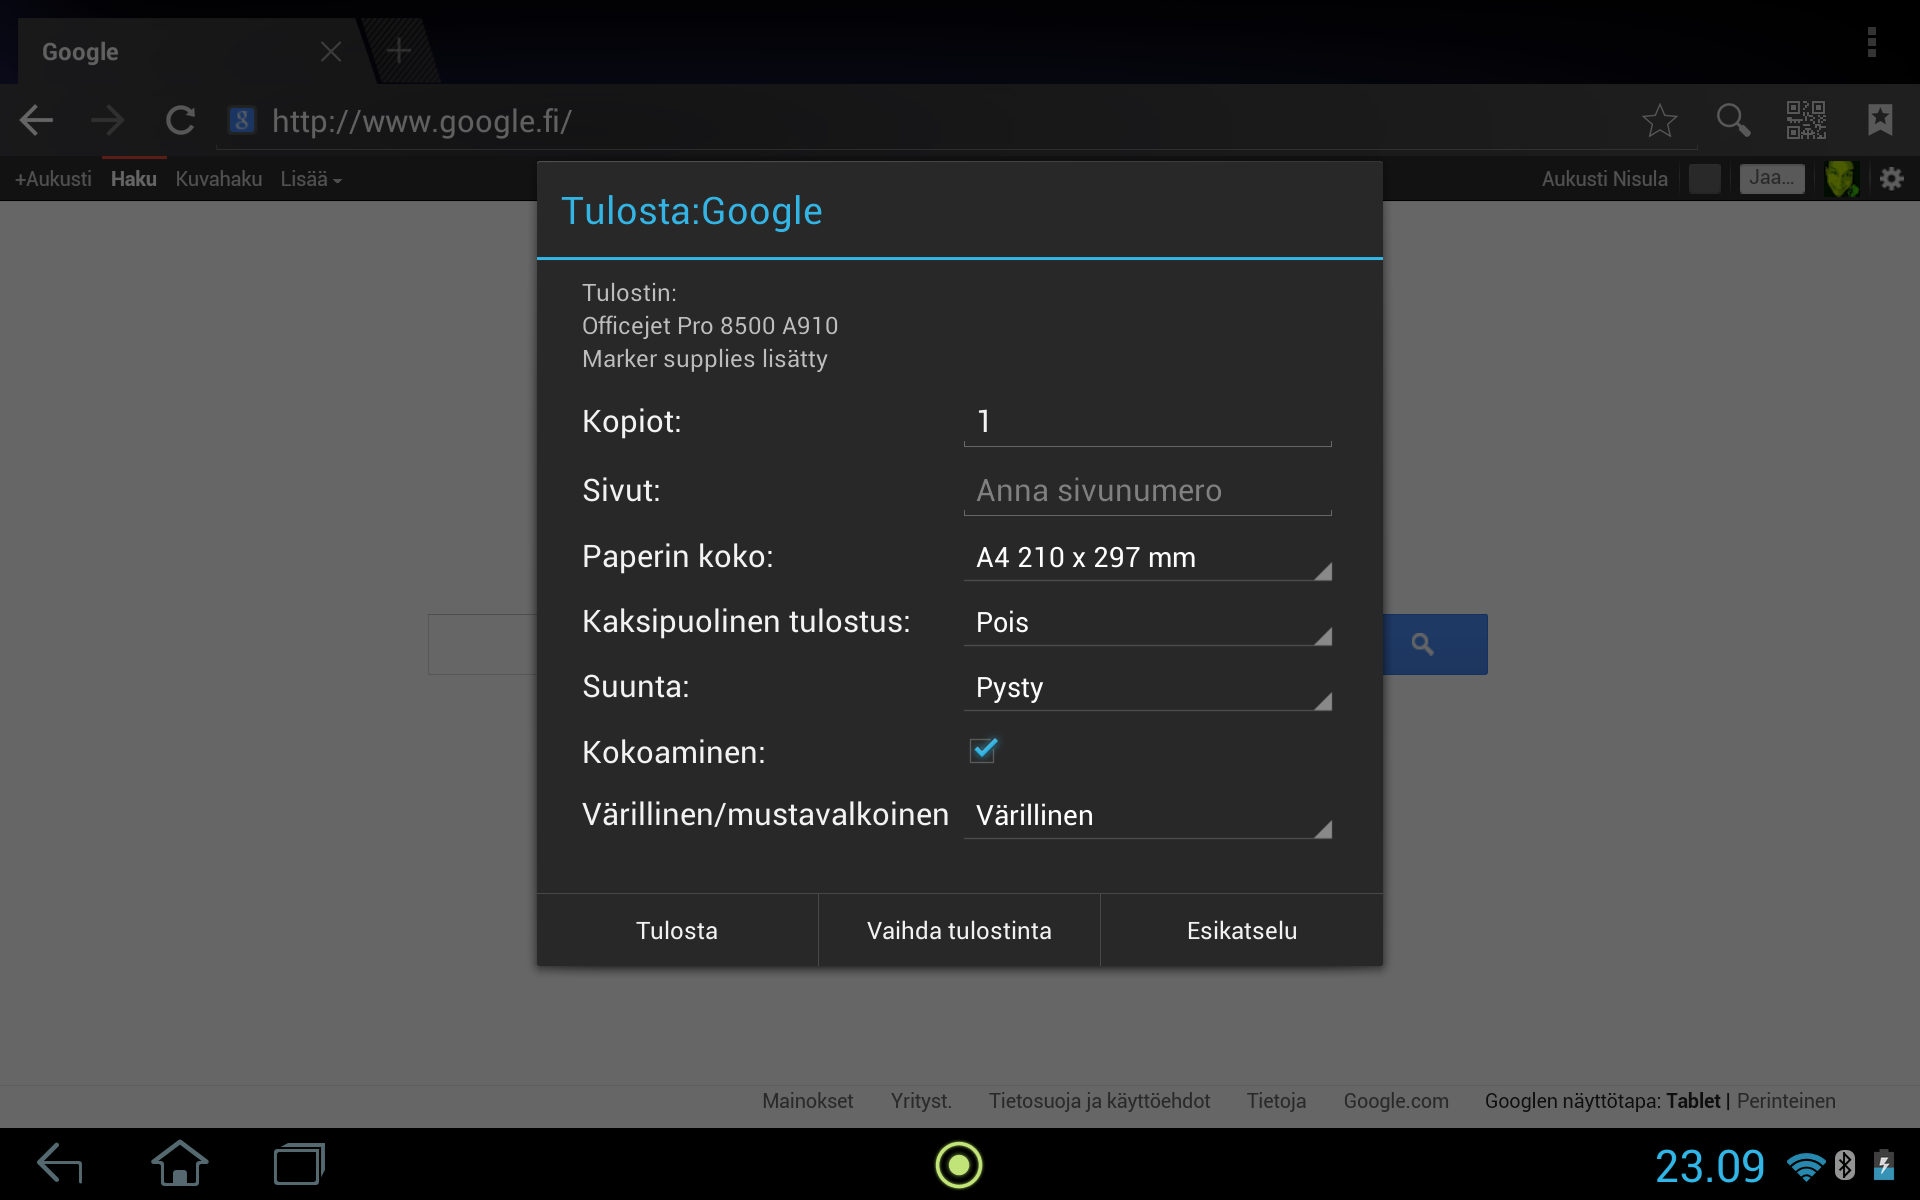Tap the Android home button

180,1163
